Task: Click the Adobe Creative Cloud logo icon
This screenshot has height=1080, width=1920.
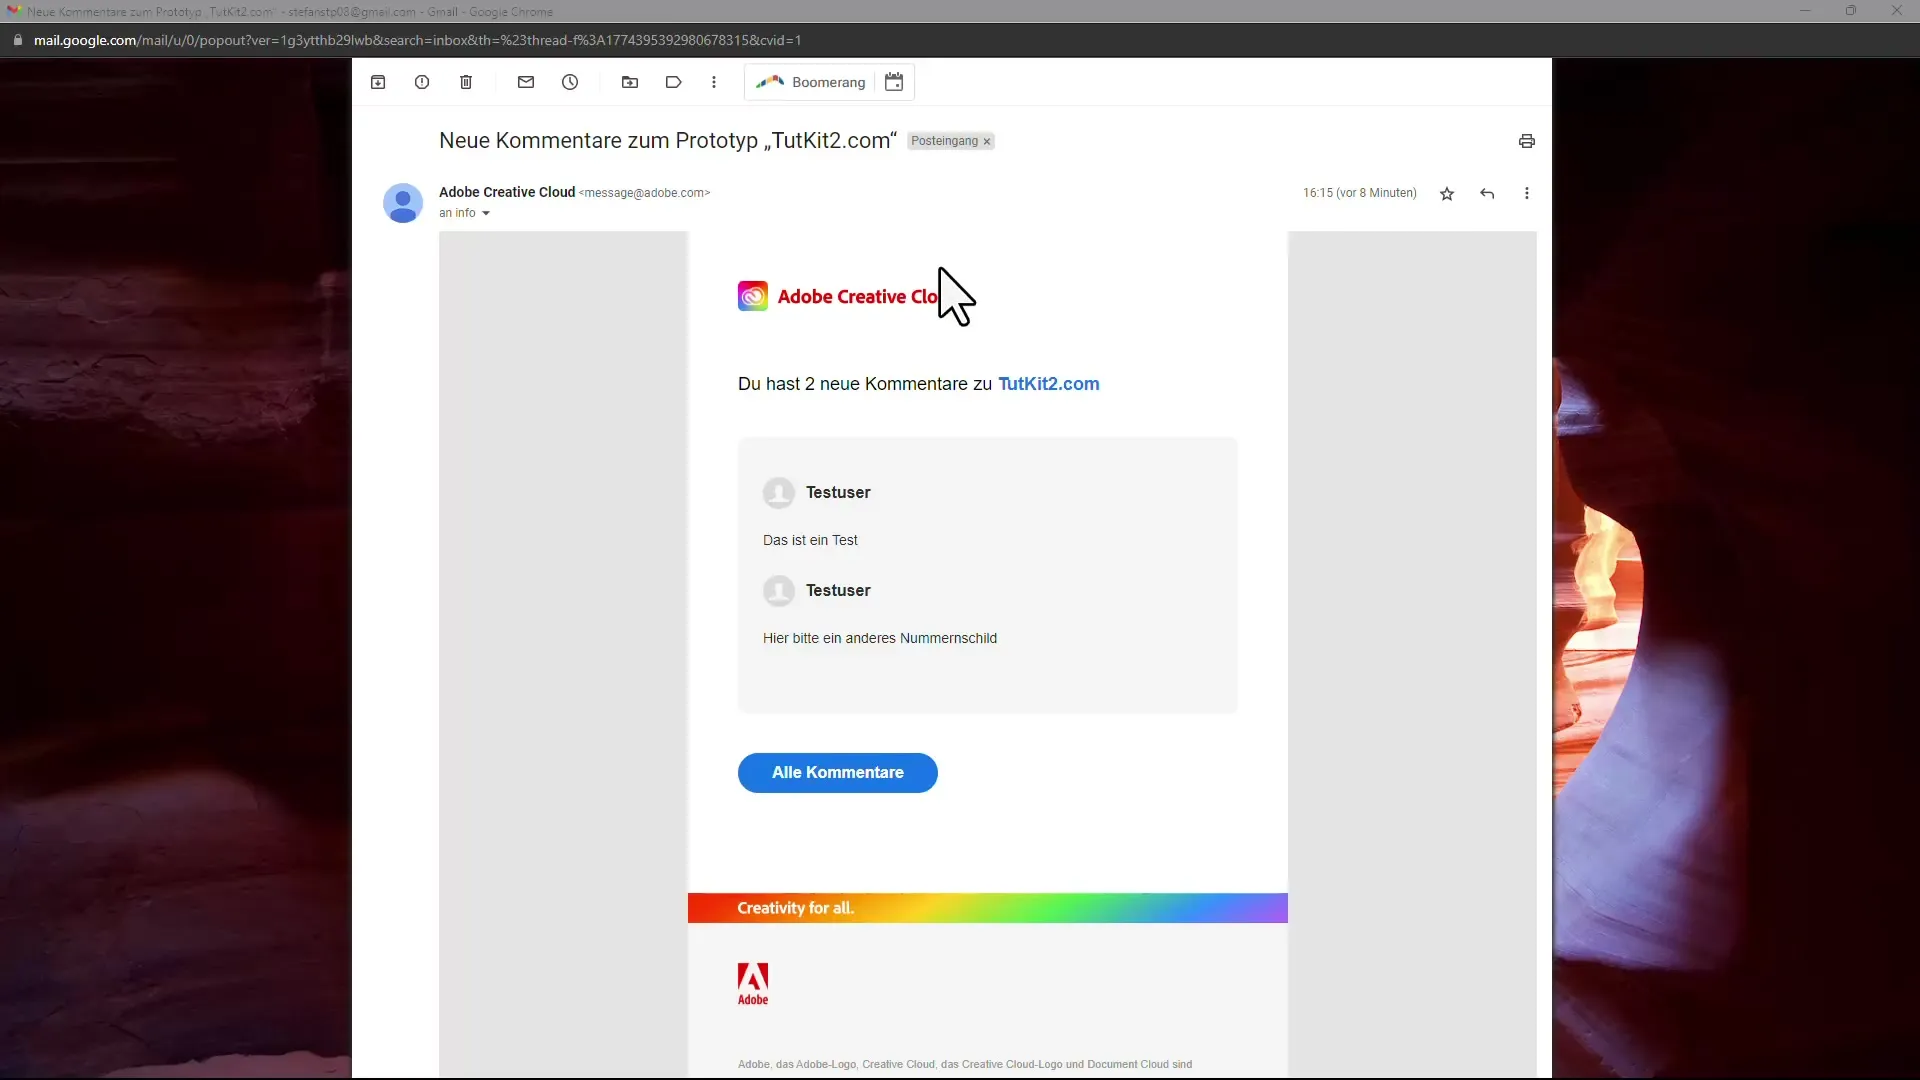Action: pyautogui.click(x=753, y=296)
